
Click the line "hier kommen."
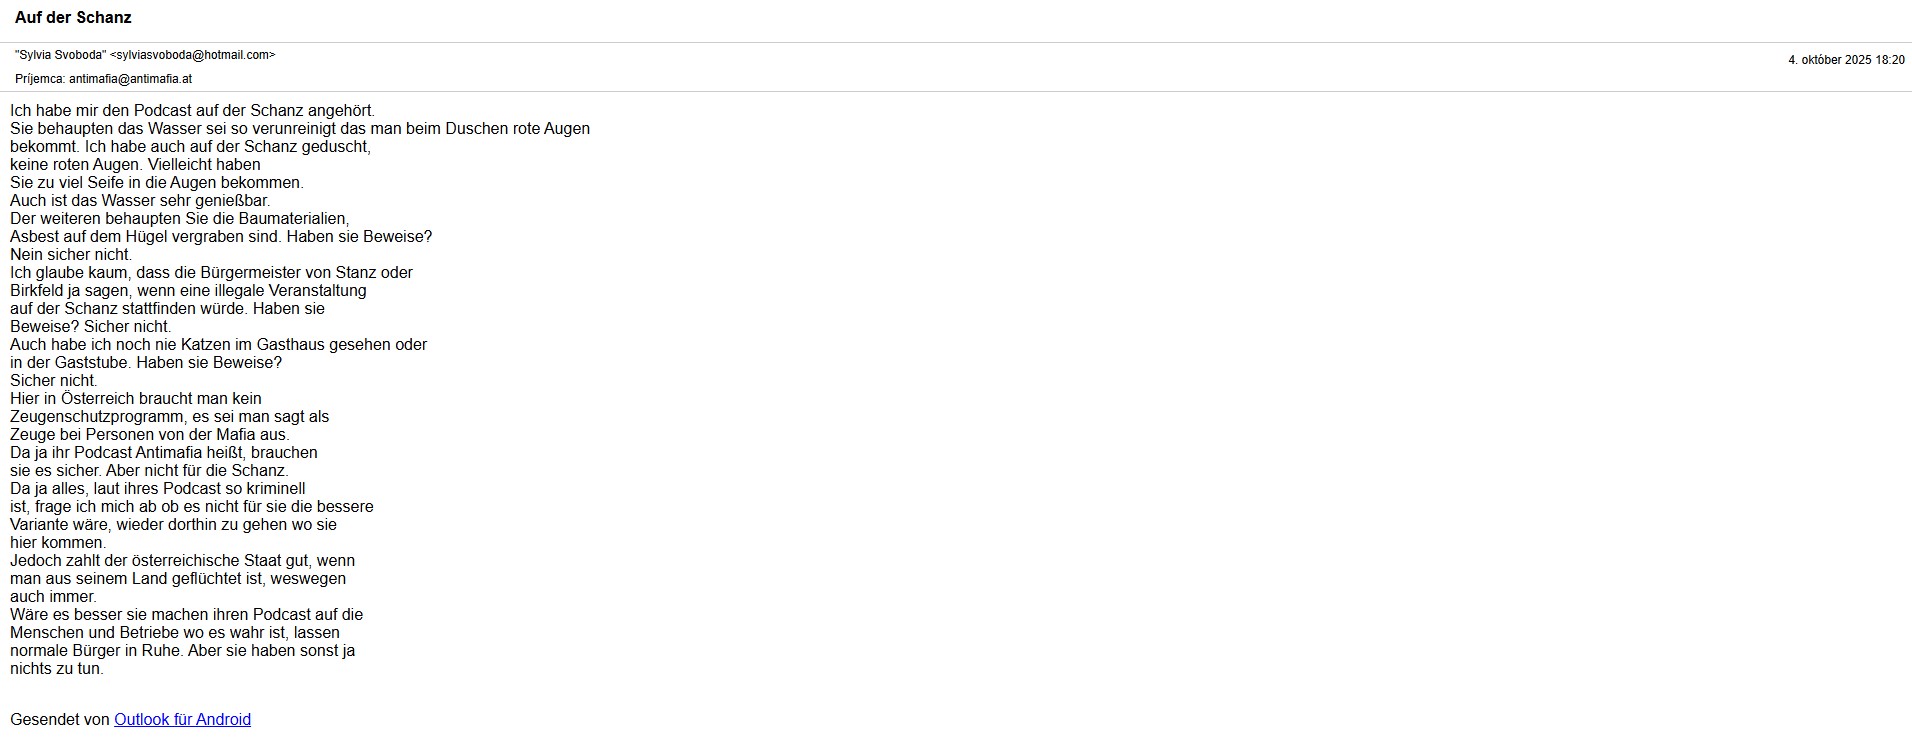click(x=58, y=543)
